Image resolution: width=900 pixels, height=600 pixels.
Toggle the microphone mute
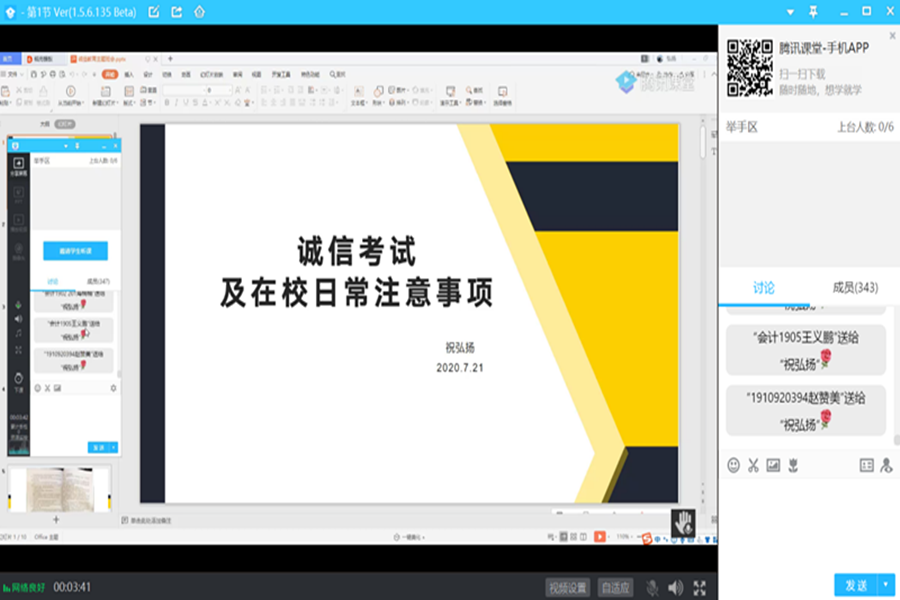tap(652, 587)
